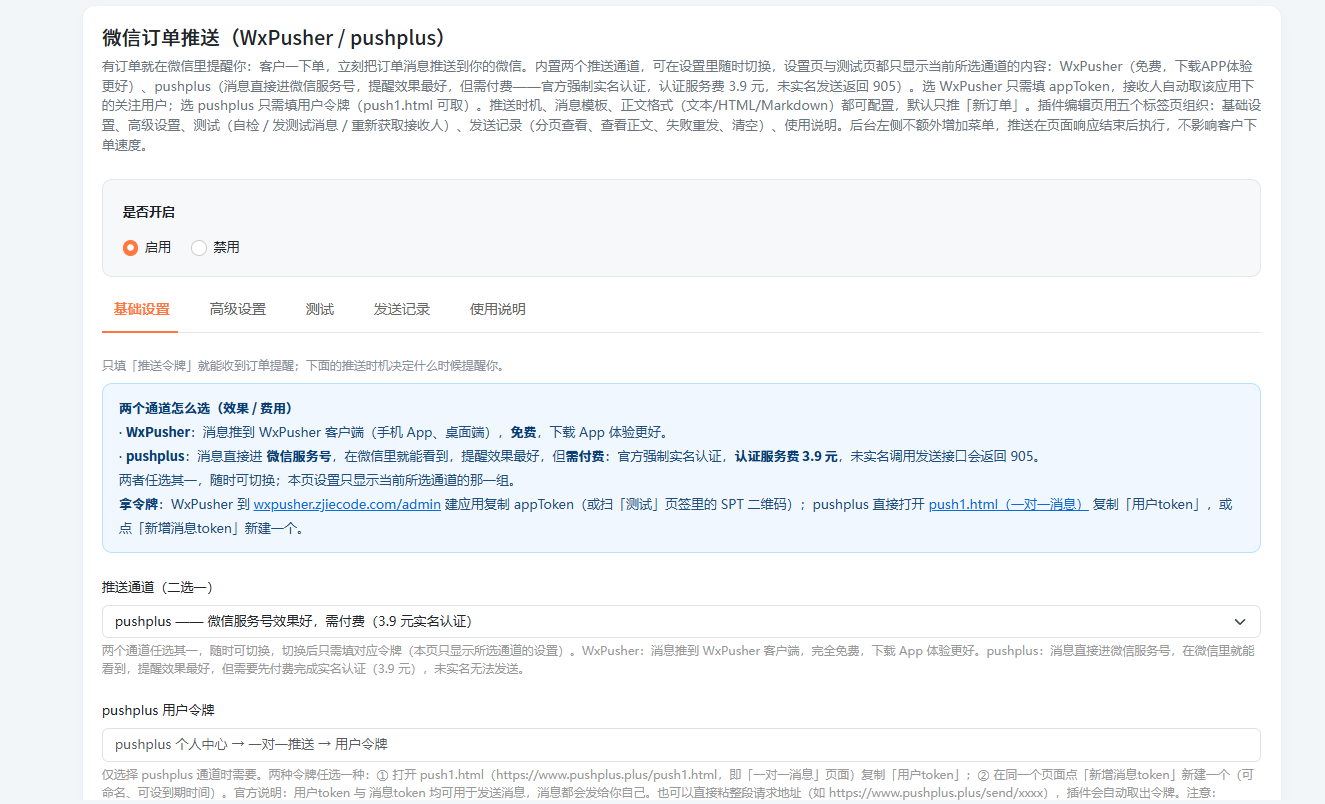Open the 使用说明 tab
Viewport: 1325px width, 804px height.
(x=498, y=309)
